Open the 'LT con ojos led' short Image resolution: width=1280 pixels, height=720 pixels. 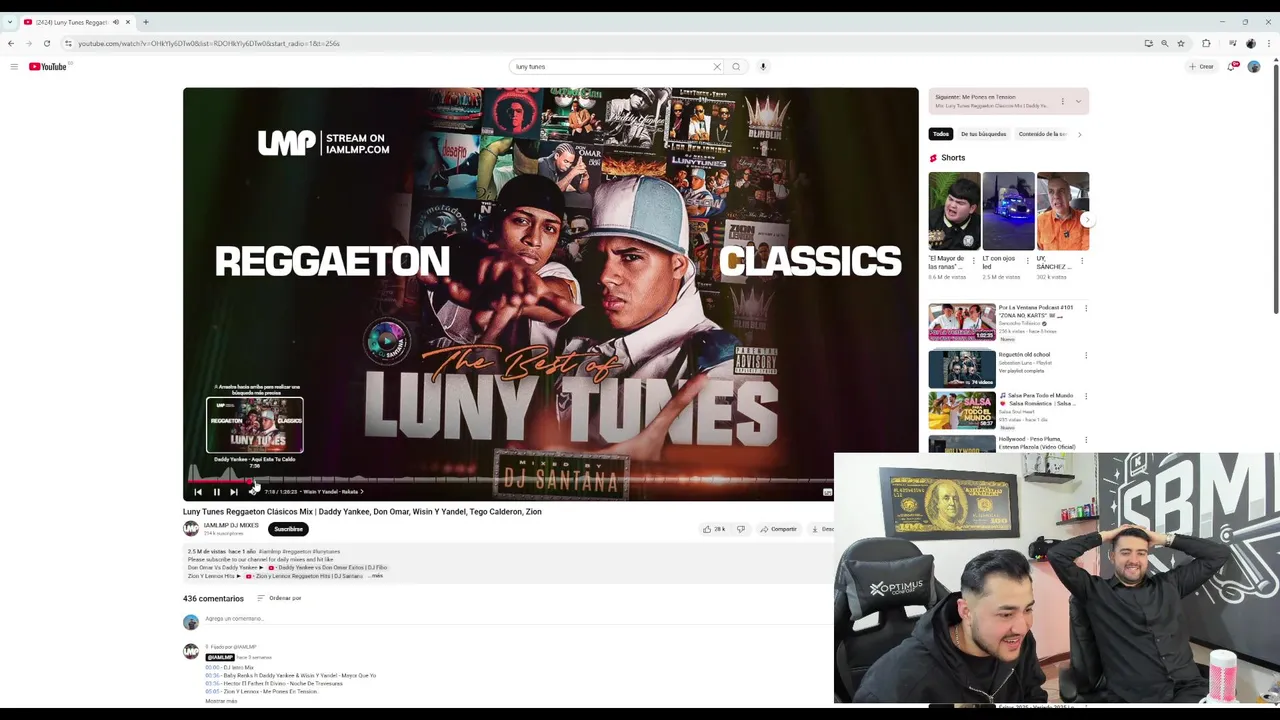[x=1008, y=211]
